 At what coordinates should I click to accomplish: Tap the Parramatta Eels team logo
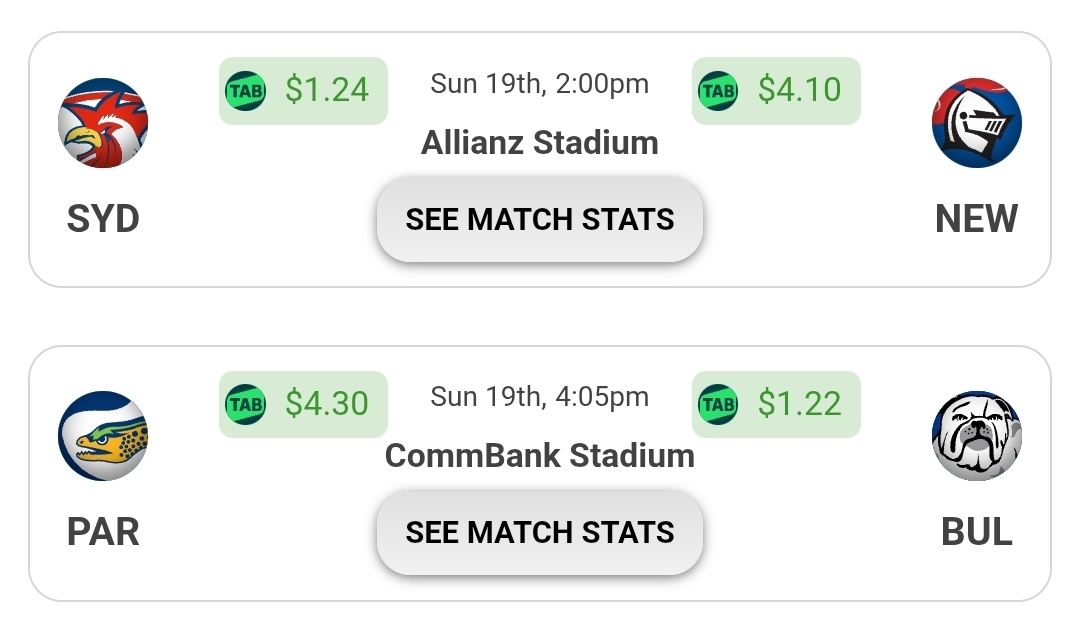[103, 436]
